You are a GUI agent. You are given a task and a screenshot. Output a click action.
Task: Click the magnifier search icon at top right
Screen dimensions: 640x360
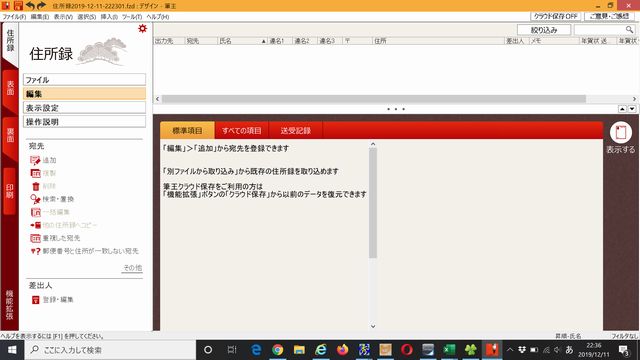(629, 30)
